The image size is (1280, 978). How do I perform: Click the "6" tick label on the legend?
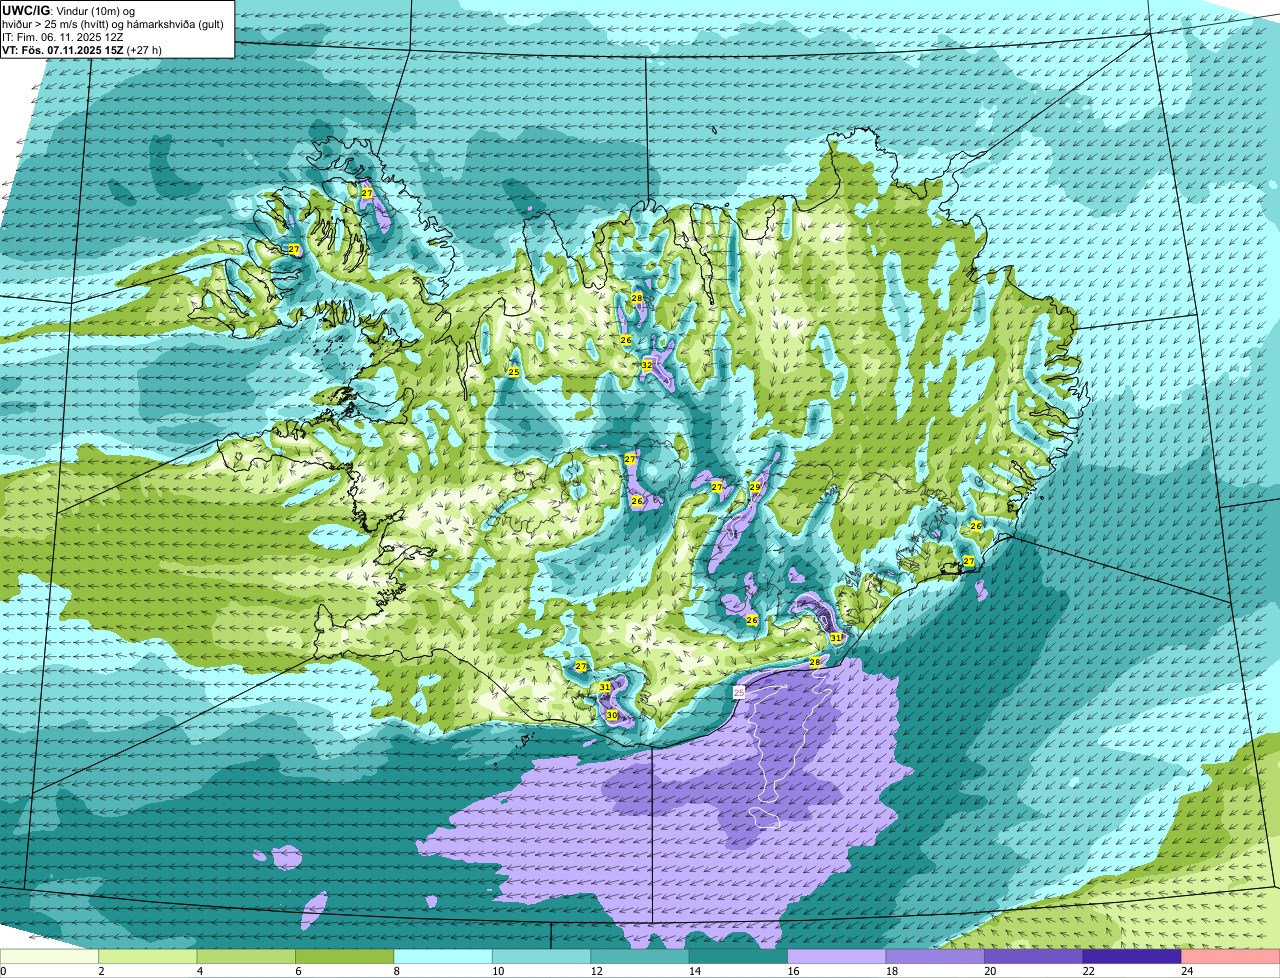[297, 970]
